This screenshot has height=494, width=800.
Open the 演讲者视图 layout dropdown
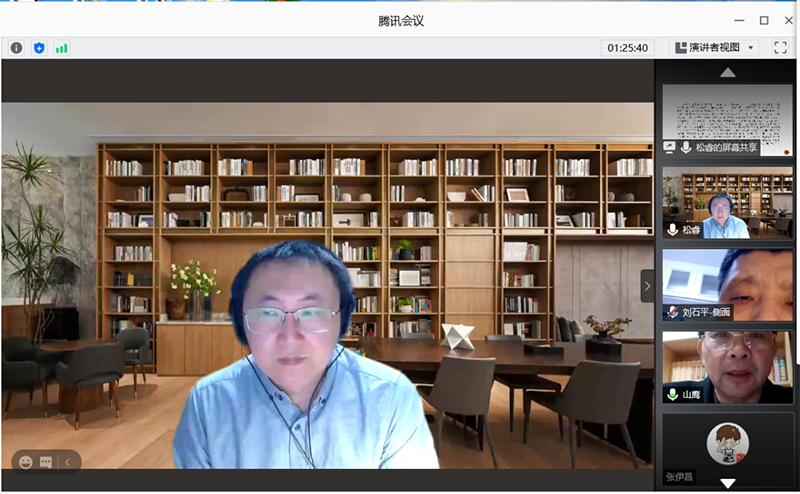click(x=714, y=47)
